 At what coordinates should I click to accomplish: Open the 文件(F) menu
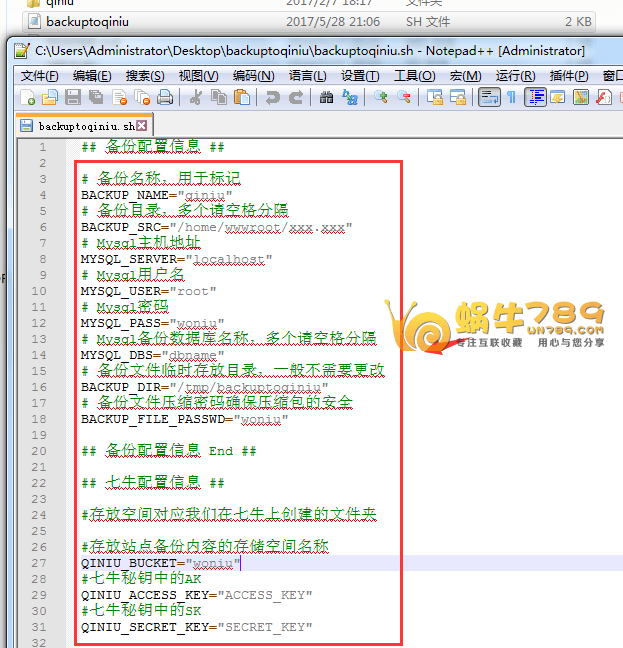[x=39, y=76]
